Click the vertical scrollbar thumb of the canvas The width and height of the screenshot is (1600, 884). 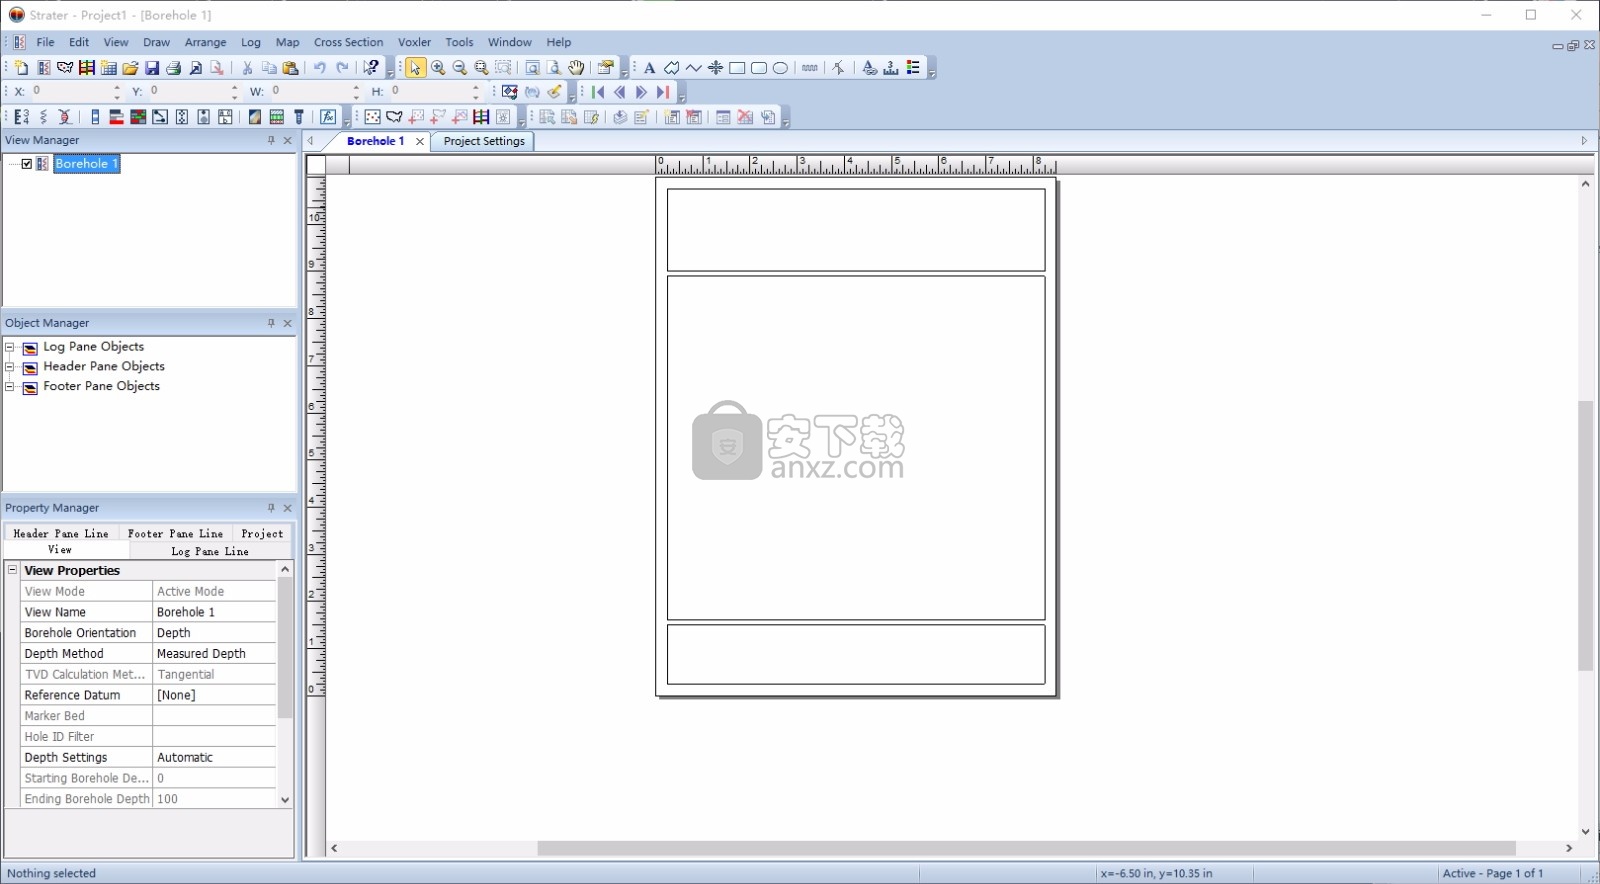click(x=1585, y=535)
